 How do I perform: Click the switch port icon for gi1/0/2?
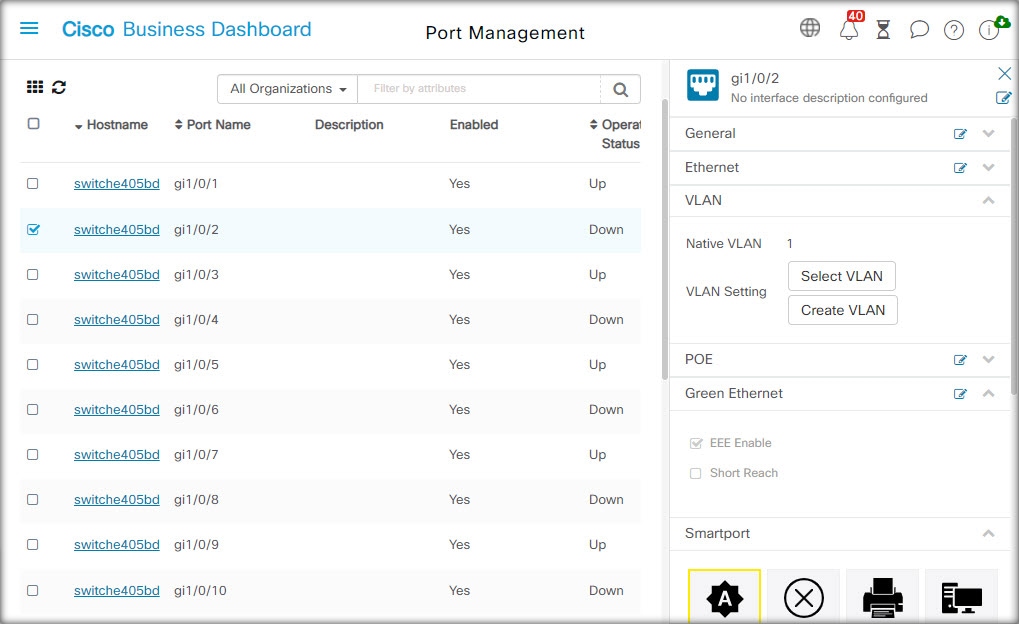703,85
